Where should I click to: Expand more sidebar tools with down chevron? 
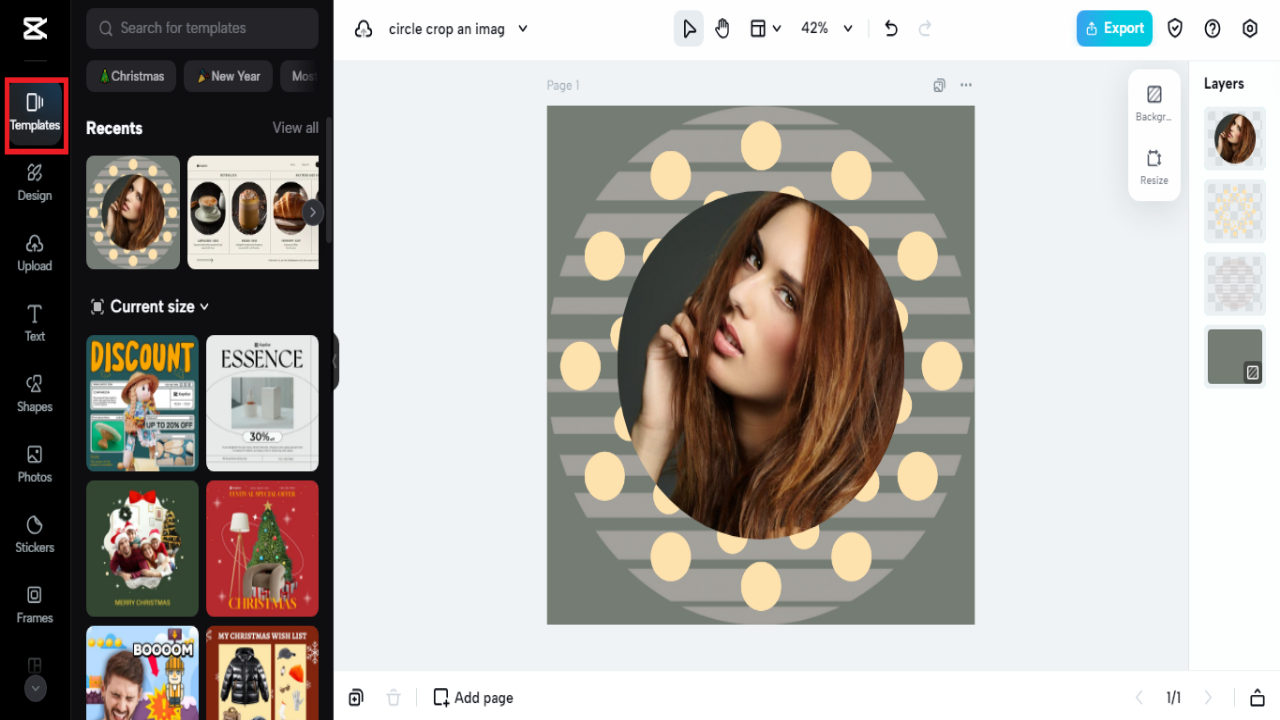coord(35,688)
